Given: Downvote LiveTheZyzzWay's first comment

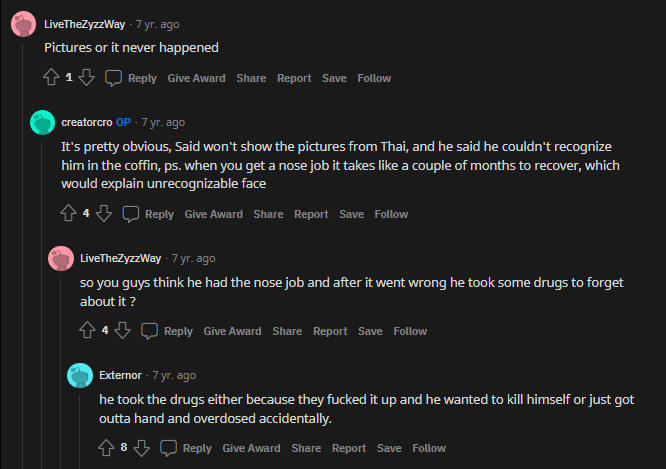Looking at the screenshot, I should point(87,77).
